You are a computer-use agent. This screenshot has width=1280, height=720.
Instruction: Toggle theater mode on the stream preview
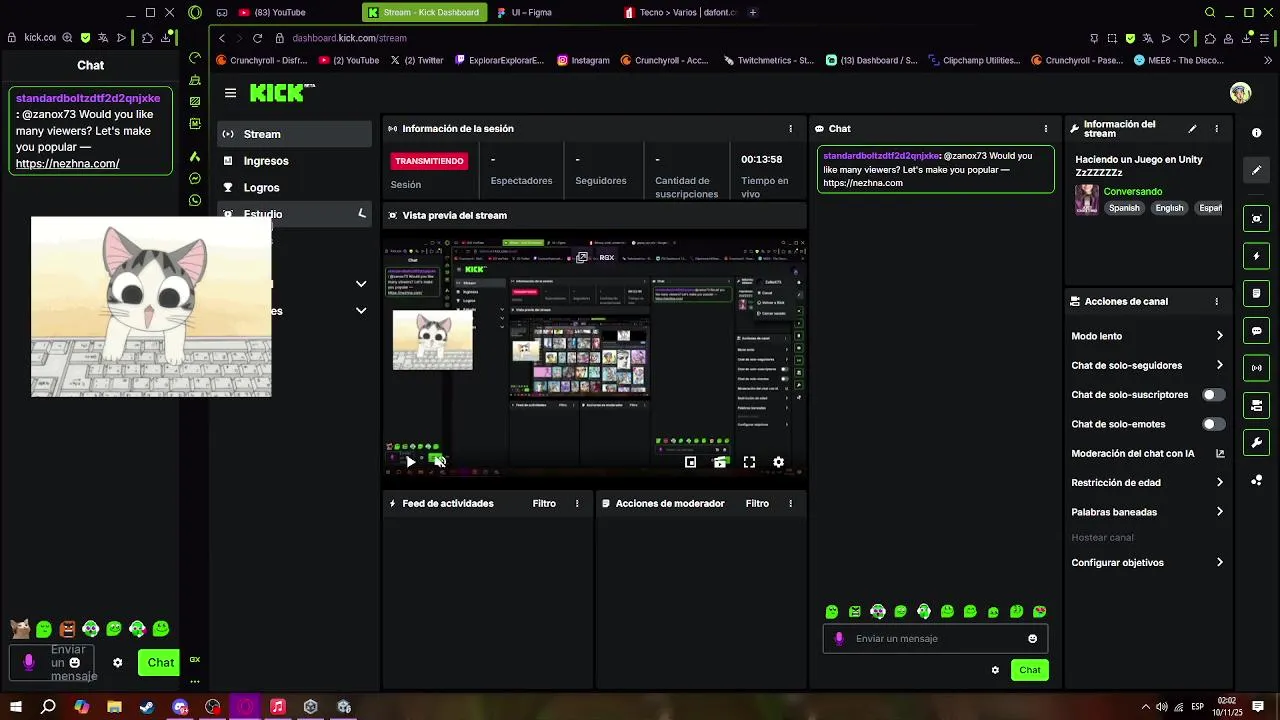[x=719, y=462]
